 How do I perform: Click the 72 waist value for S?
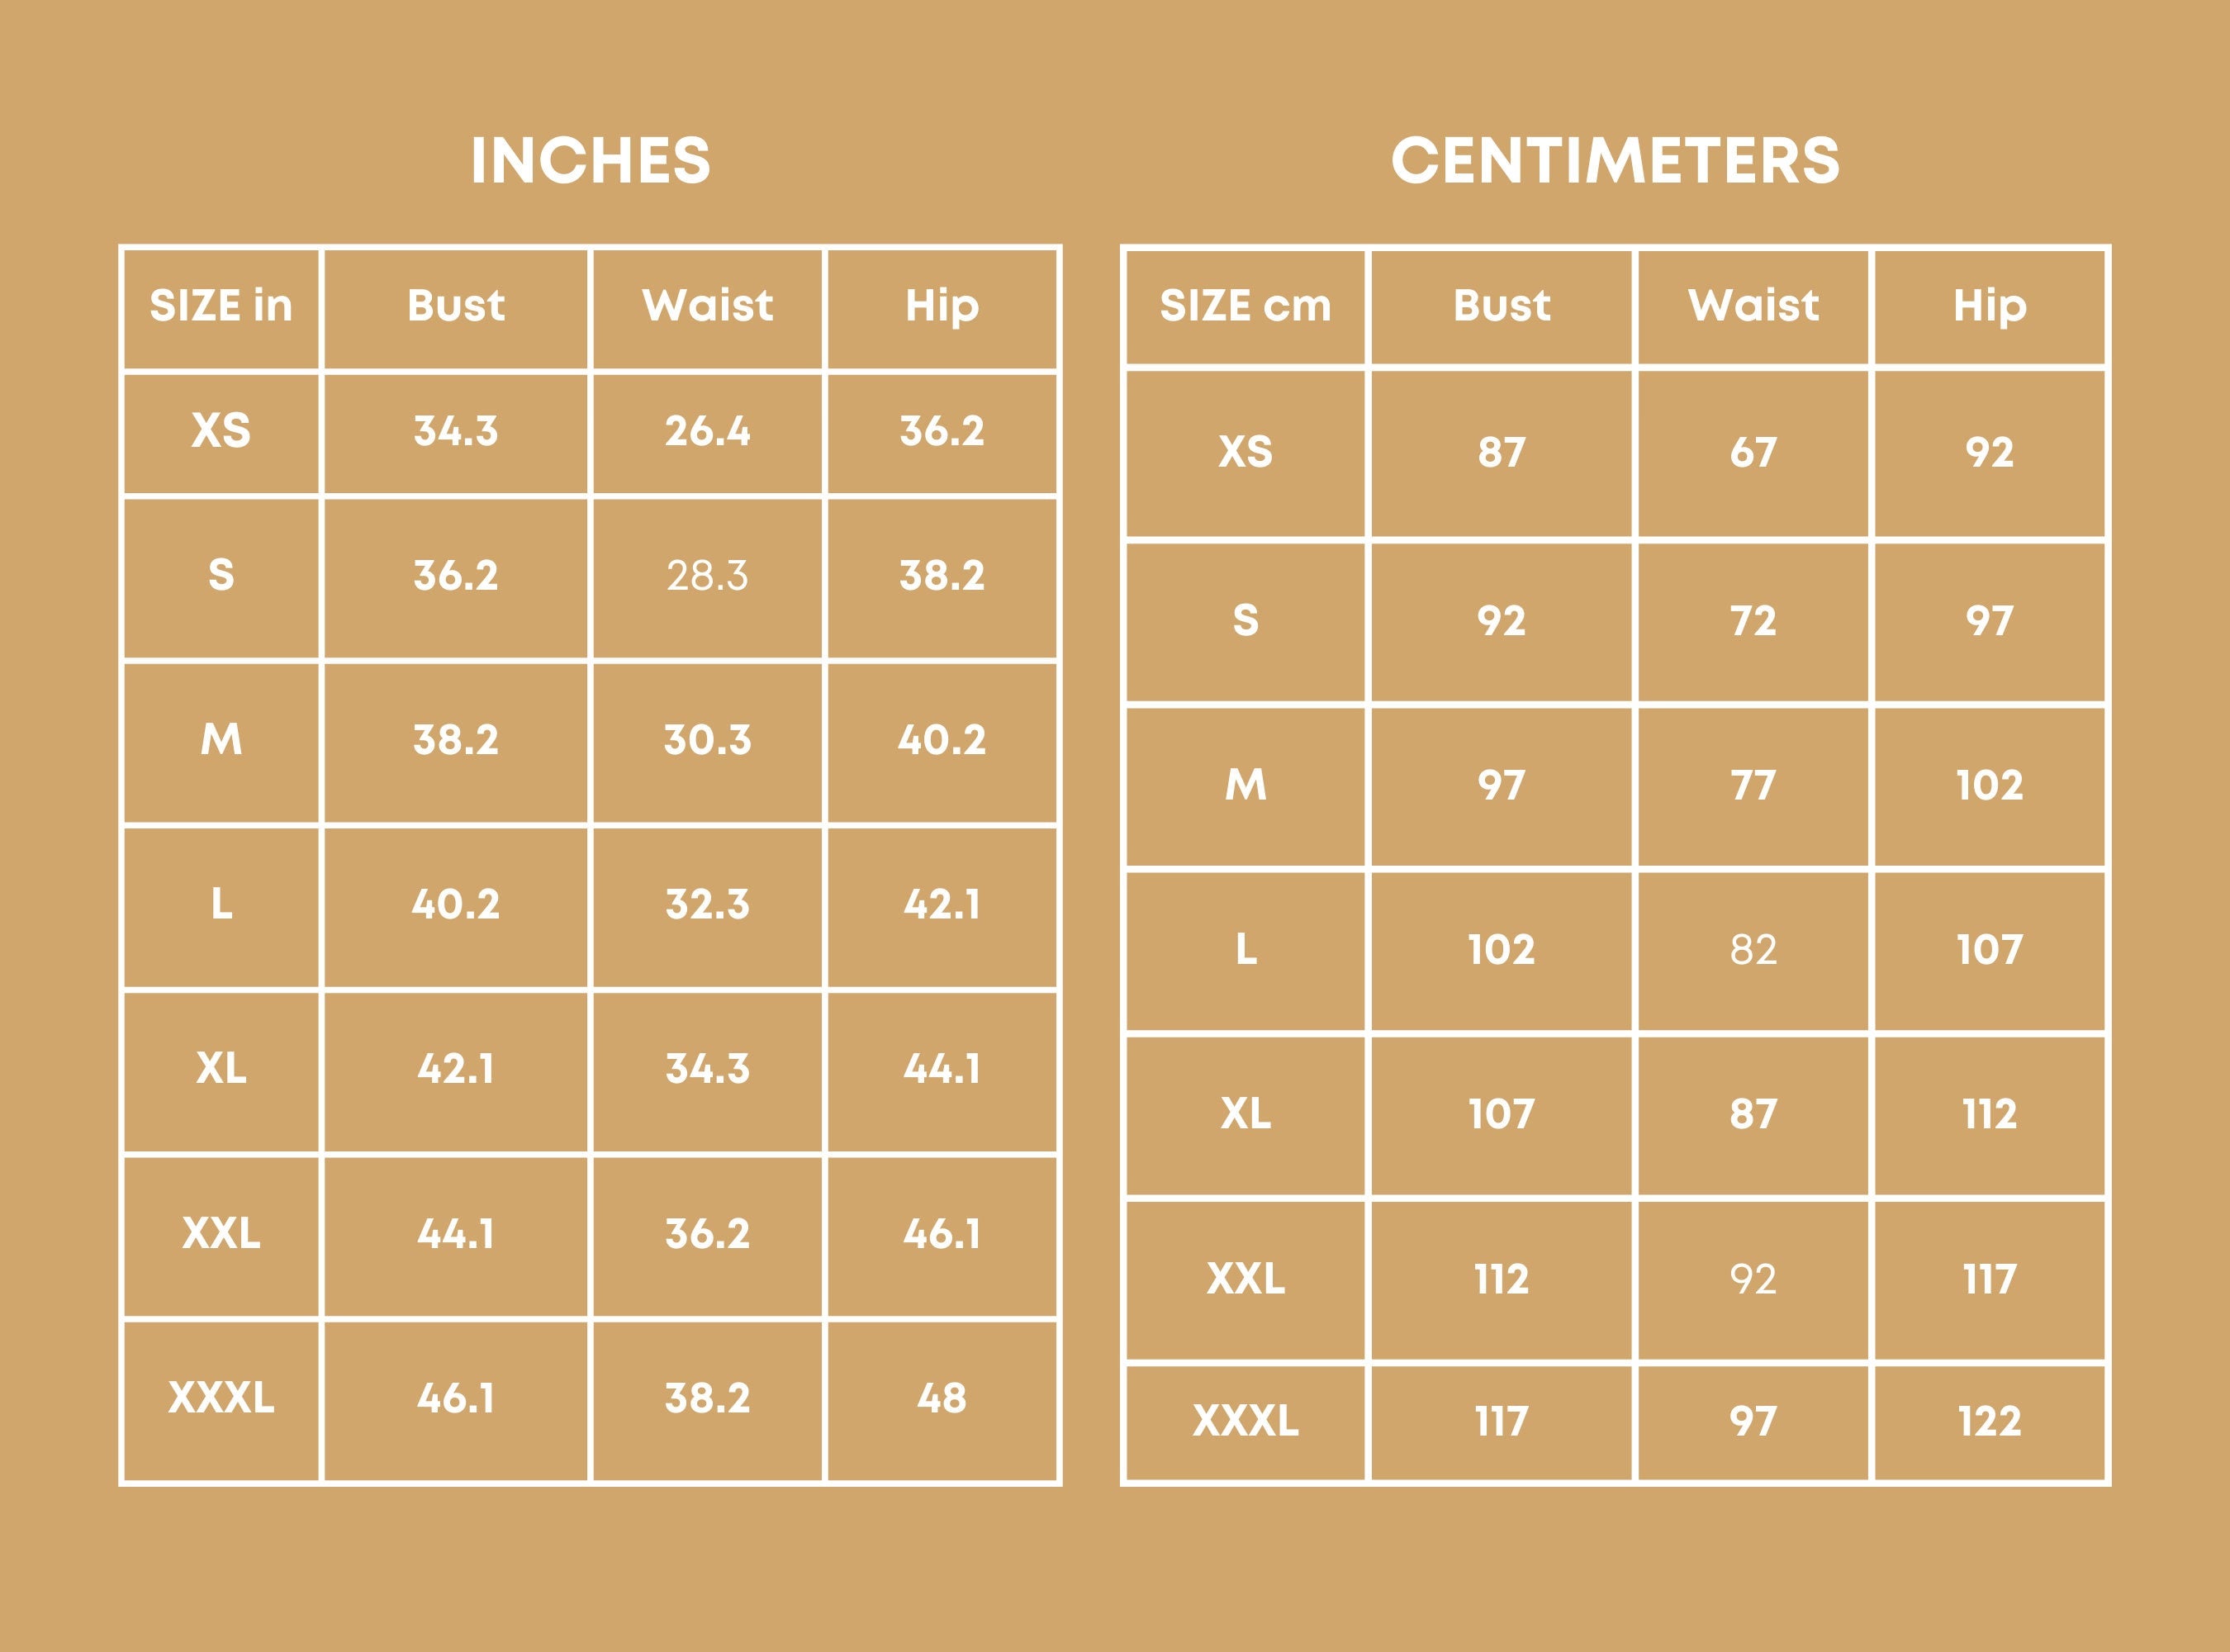pyautogui.click(x=1753, y=621)
